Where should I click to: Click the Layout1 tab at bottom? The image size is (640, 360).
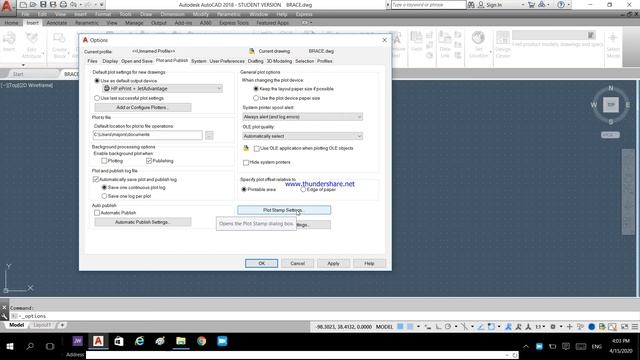(x=42, y=325)
